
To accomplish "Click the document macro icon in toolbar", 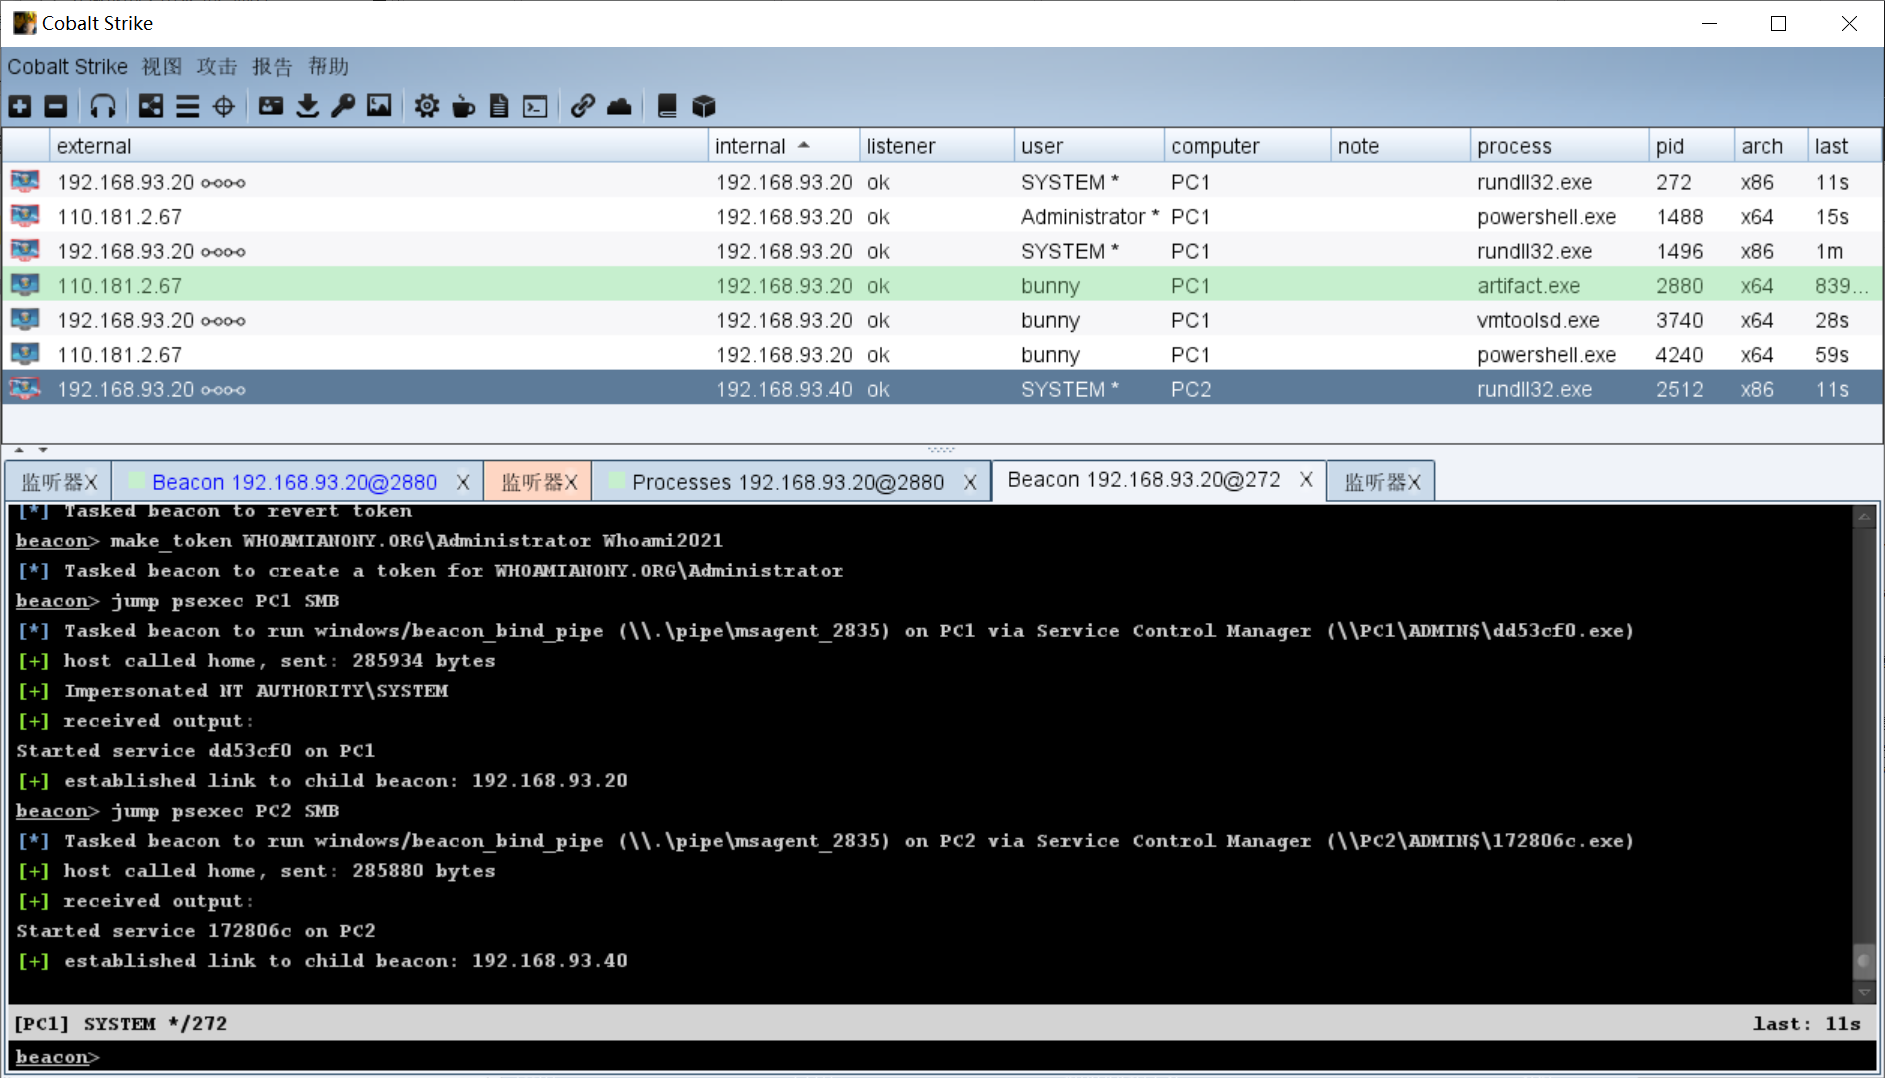I will tap(499, 106).
